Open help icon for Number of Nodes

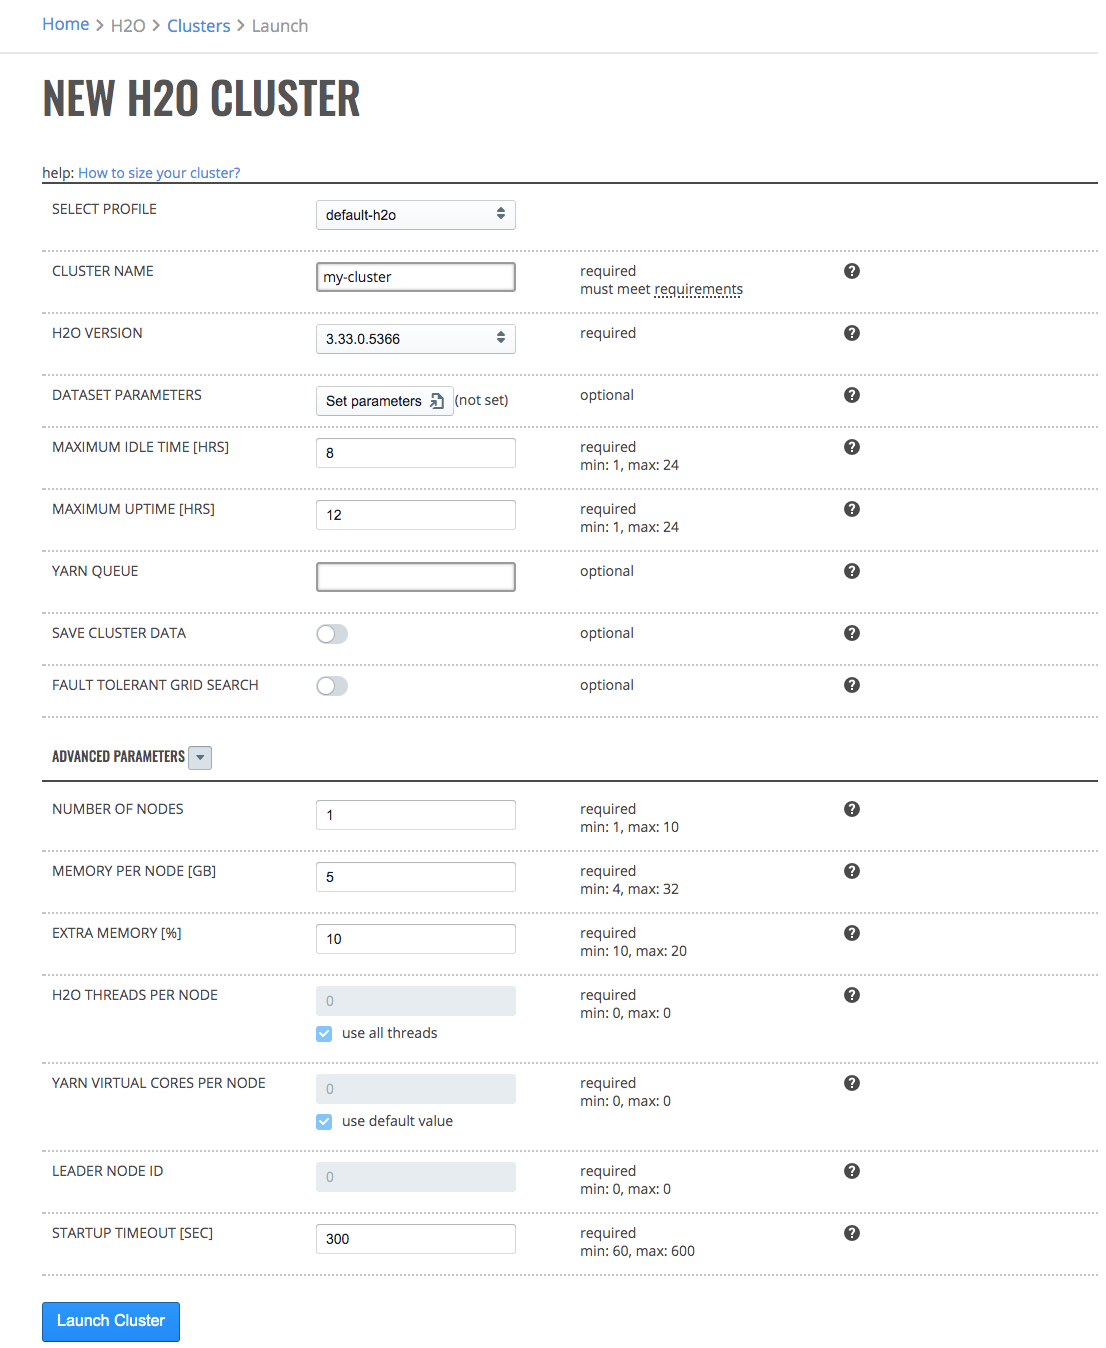852,809
